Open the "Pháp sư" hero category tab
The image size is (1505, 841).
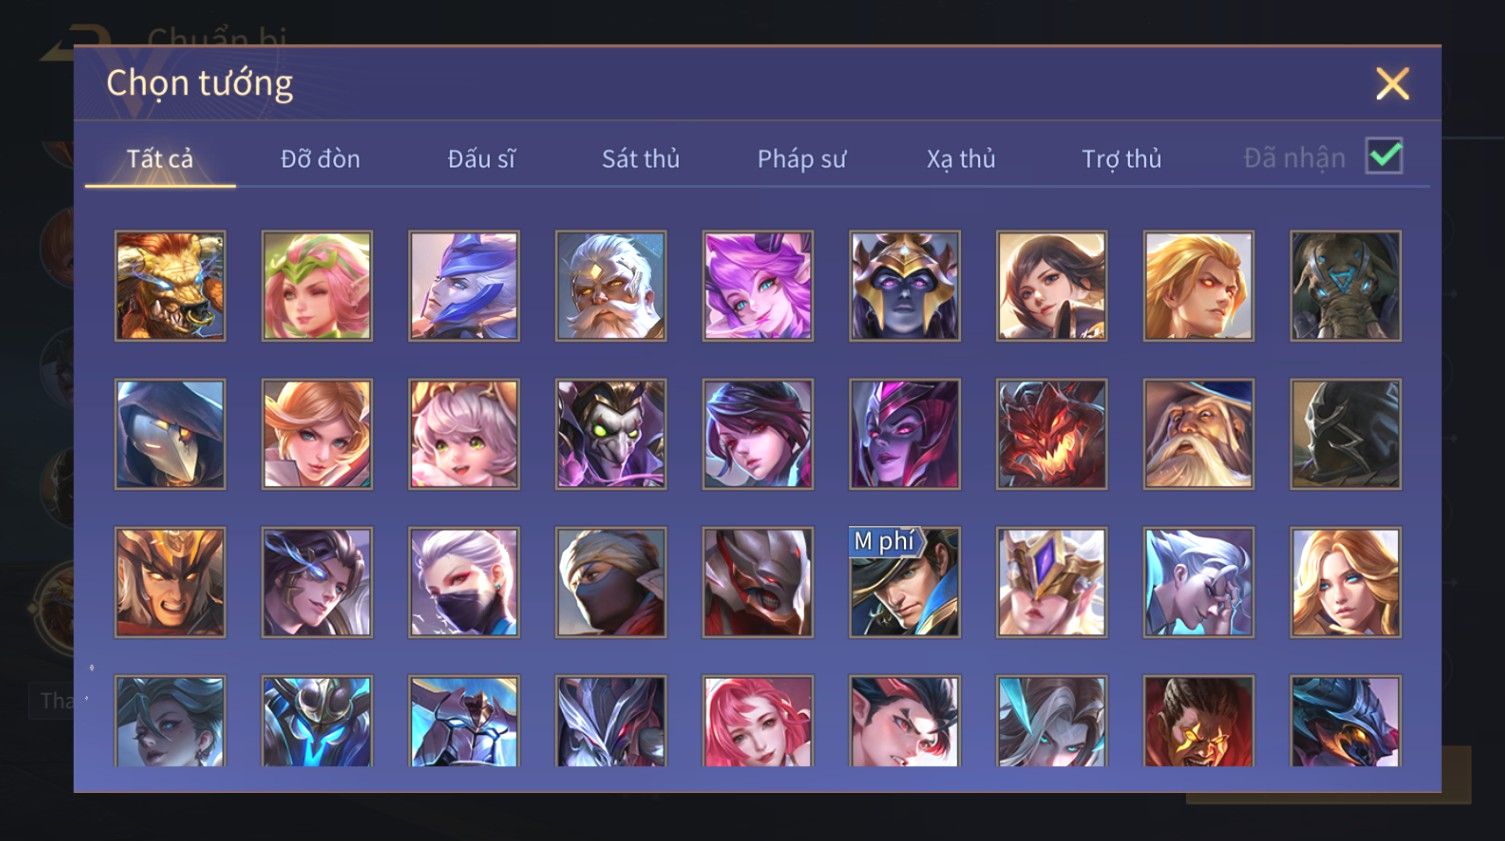click(x=802, y=158)
